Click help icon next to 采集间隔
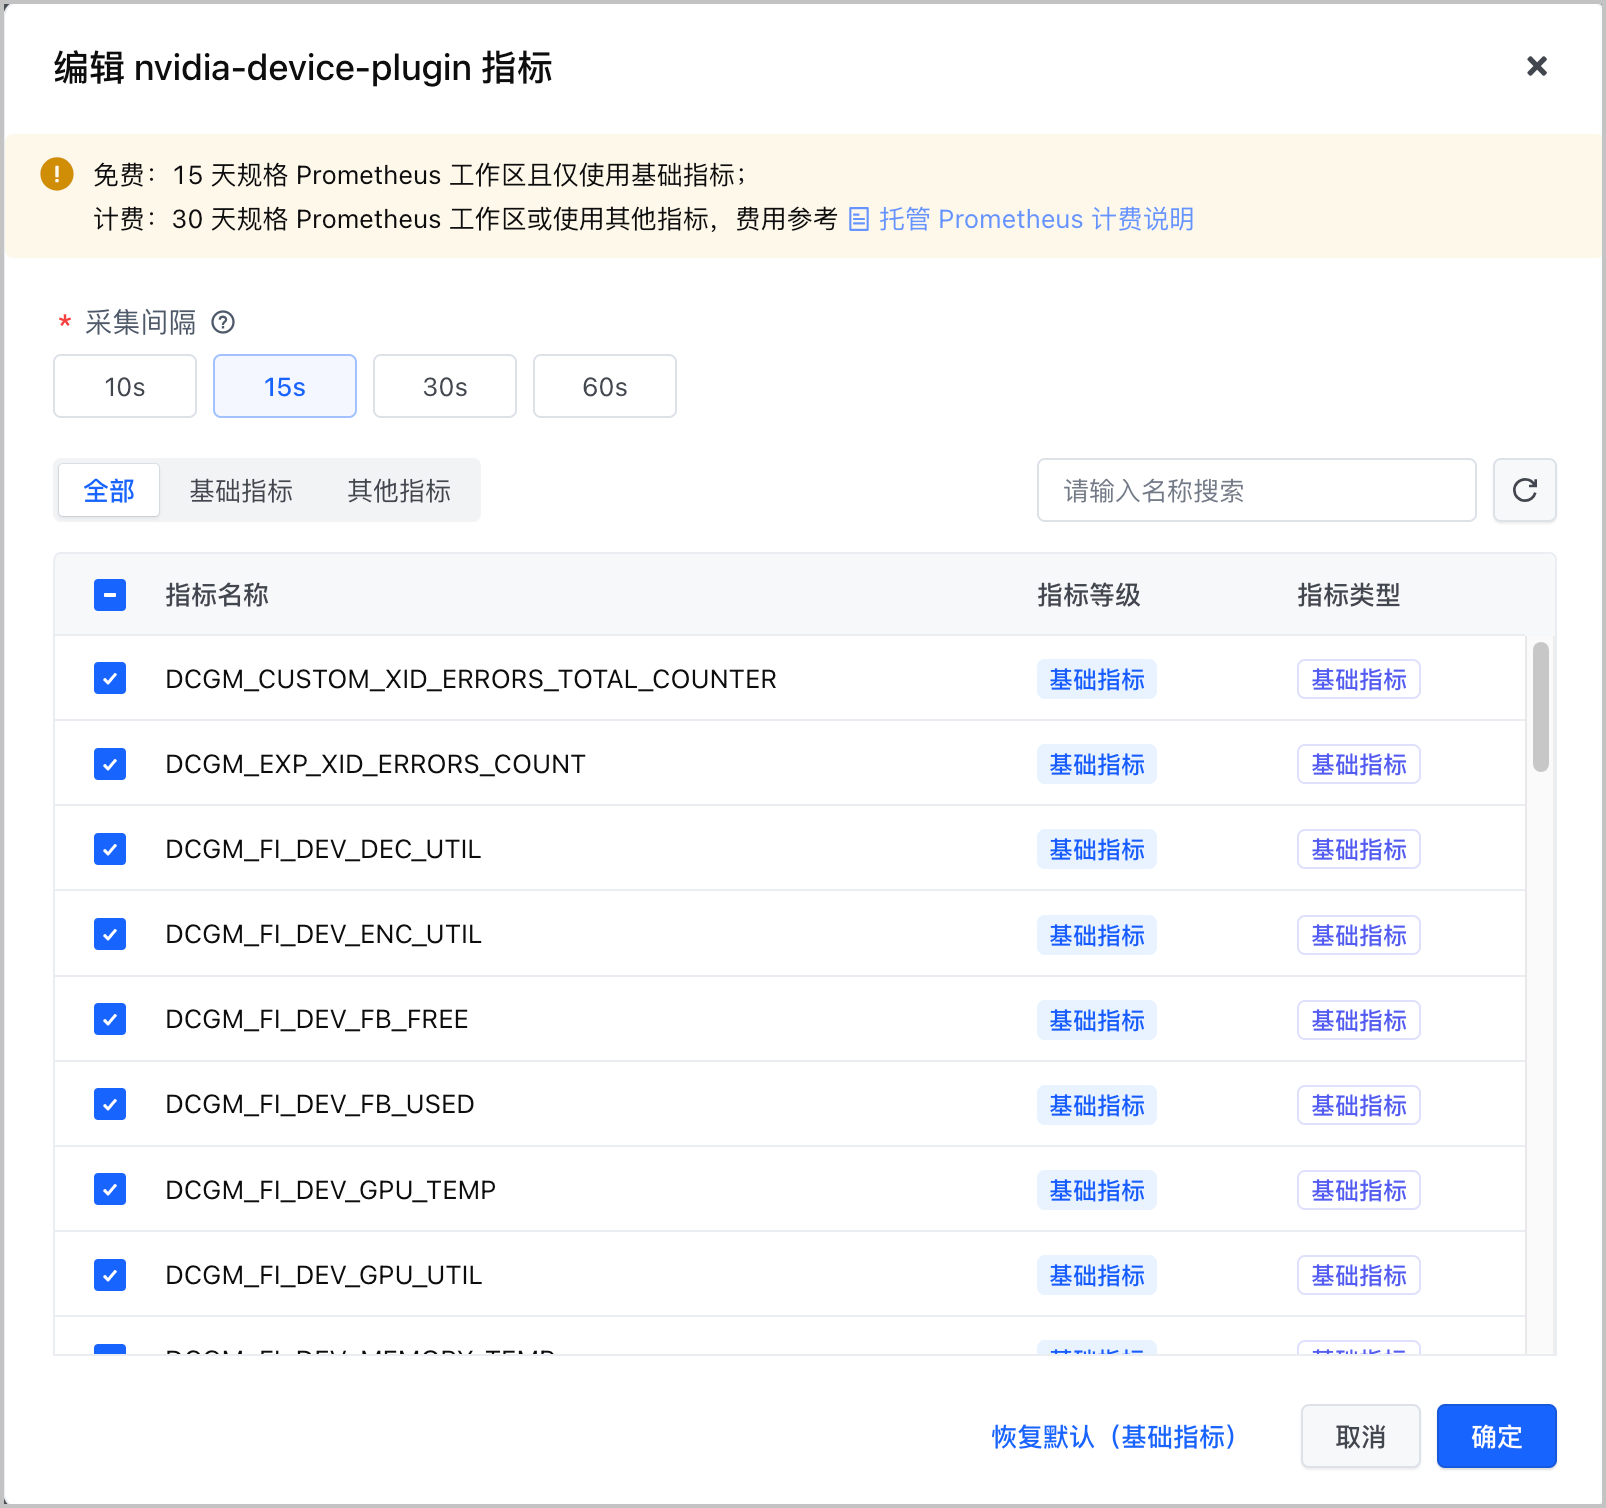 pyautogui.click(x=223, y=322)
